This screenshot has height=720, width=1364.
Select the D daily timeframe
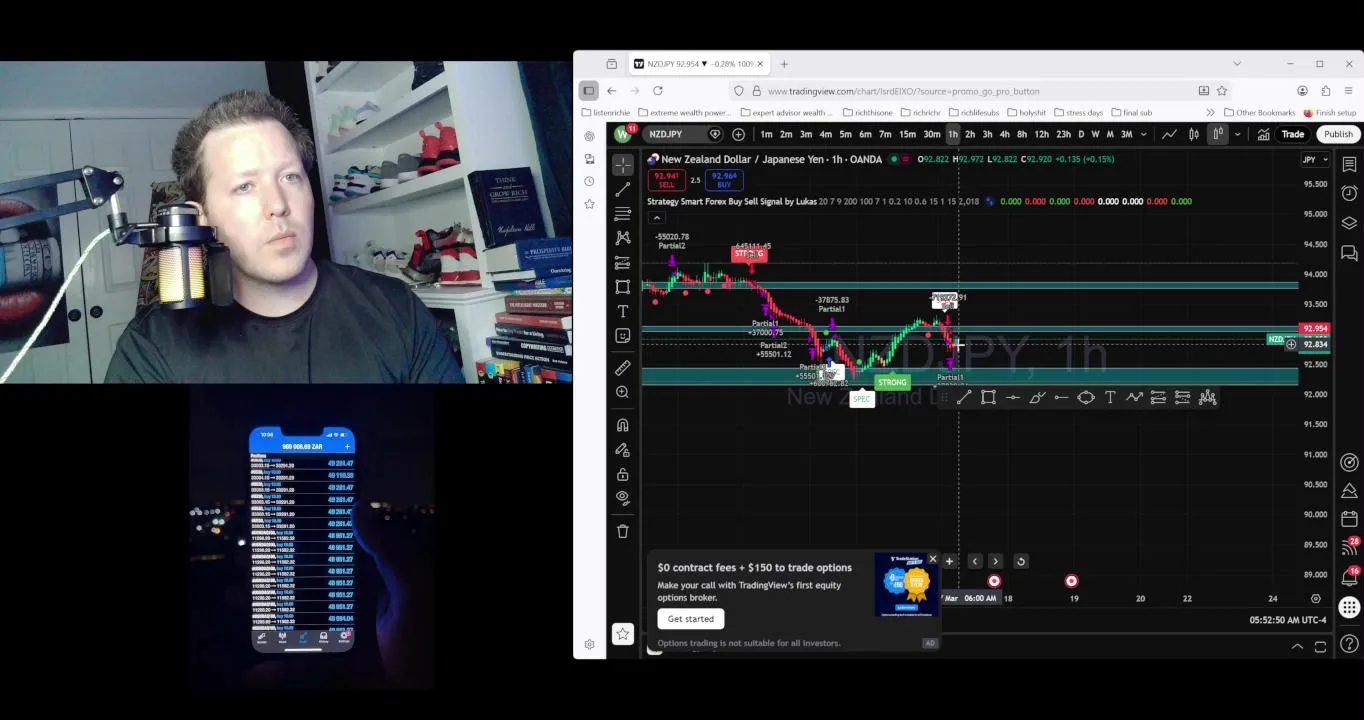coord(1080,134)
